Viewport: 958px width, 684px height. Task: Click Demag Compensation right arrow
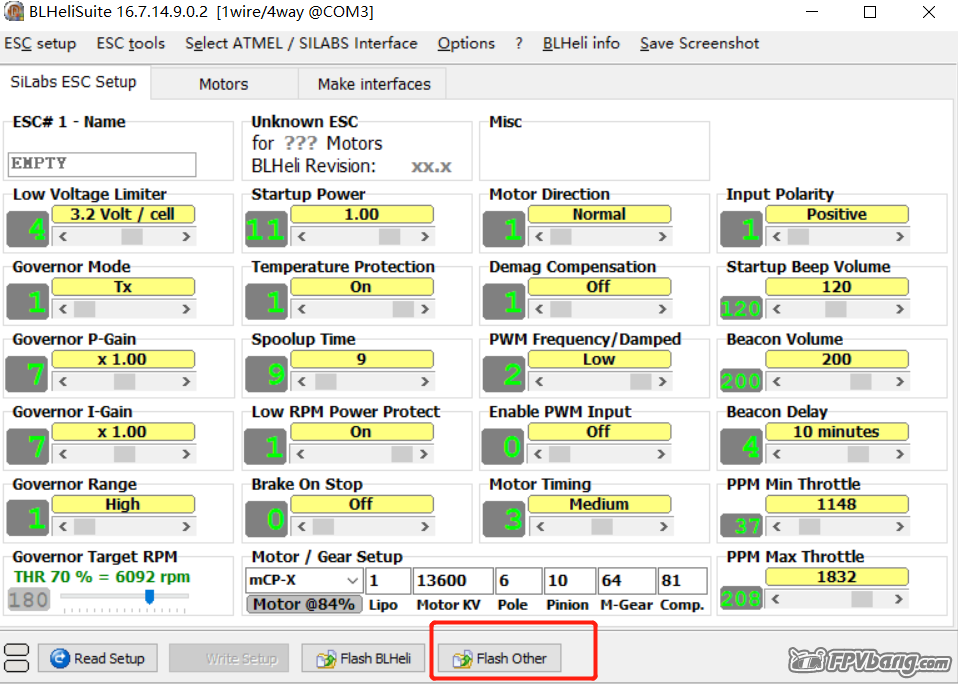[x=662, y=309]
